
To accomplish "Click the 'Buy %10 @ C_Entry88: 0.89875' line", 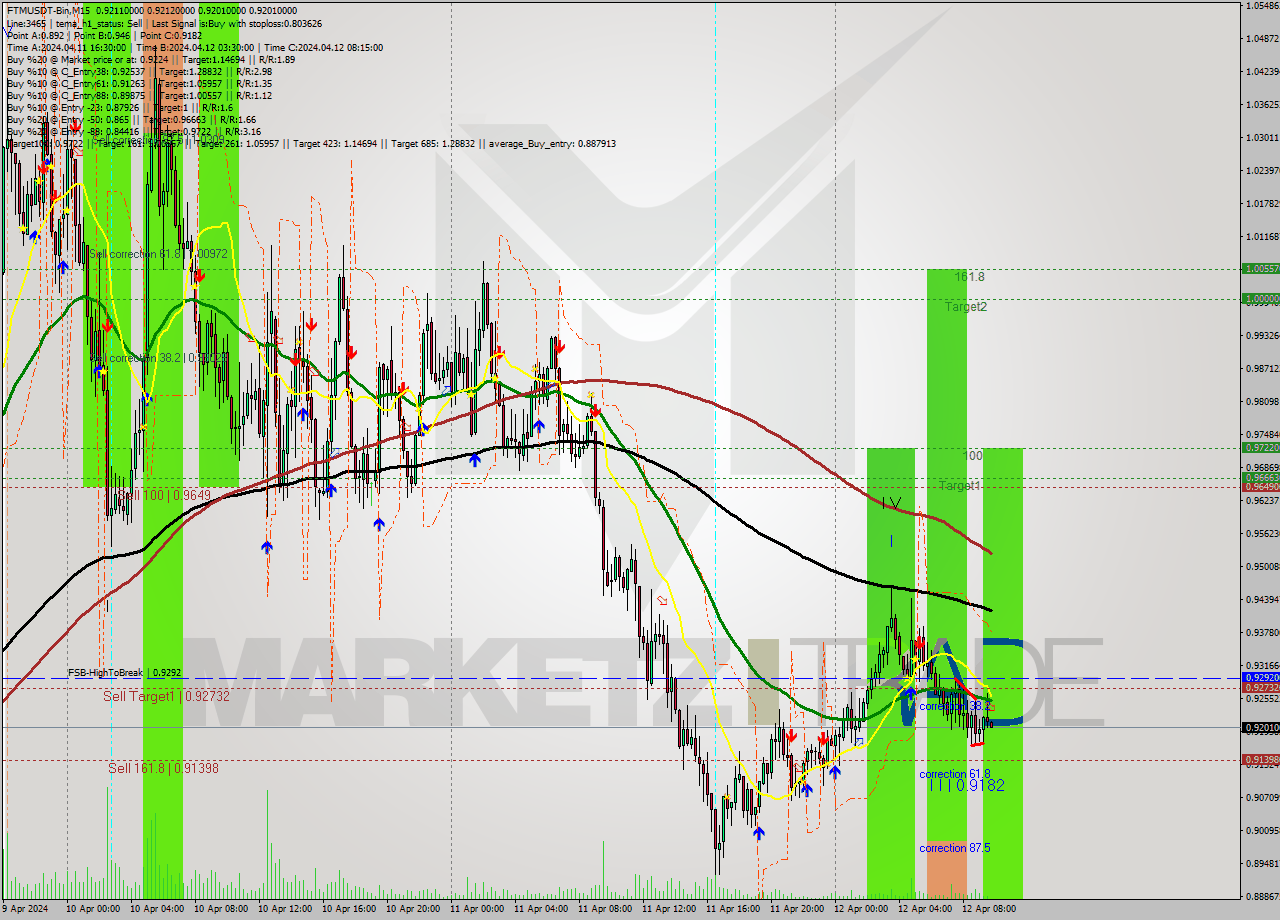I will [x=139, y=95].
